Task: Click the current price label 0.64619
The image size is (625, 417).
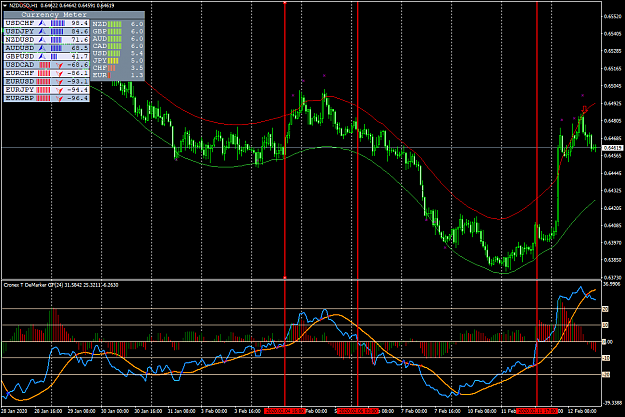Action: (613, 148)
